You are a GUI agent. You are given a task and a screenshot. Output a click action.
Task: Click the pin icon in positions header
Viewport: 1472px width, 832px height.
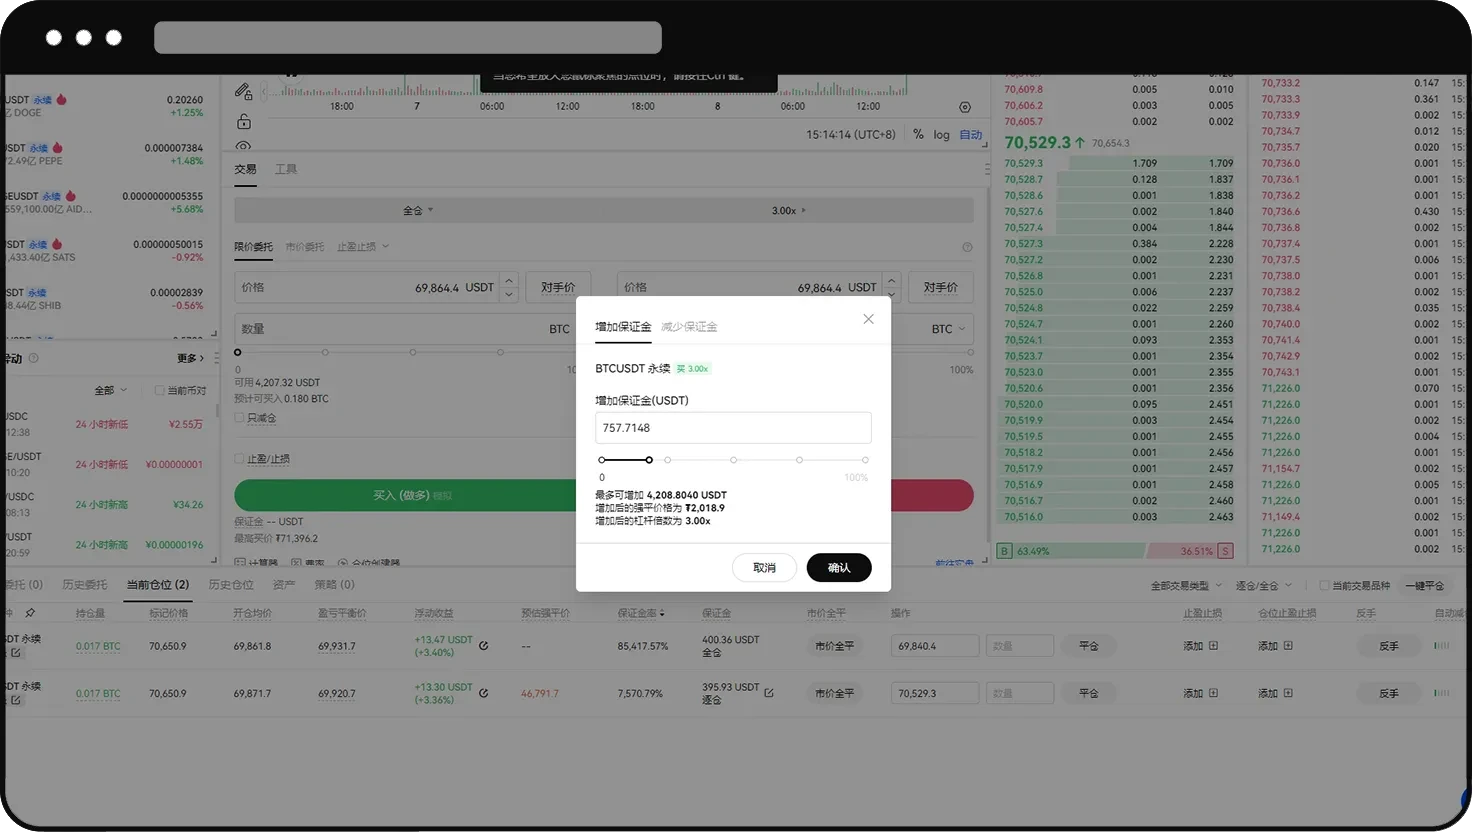pyautogui.click(x=30, y=613)
